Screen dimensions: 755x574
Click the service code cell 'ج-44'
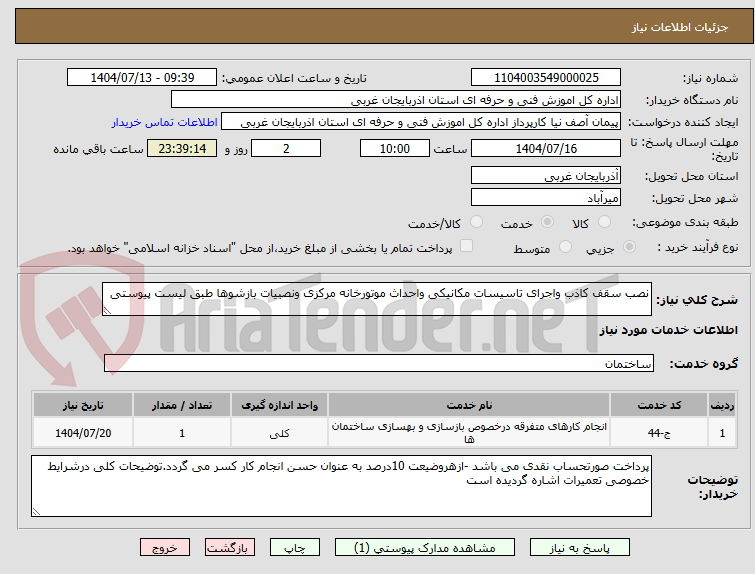point(659,433)
